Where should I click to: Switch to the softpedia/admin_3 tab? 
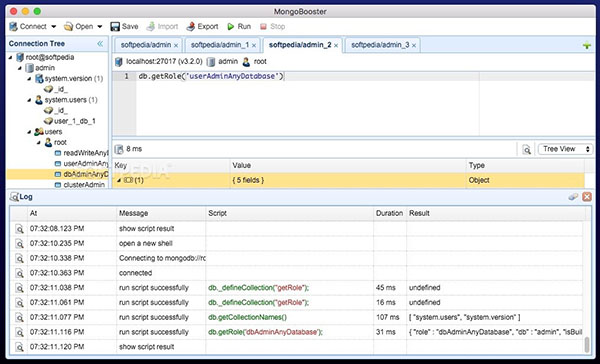click(x=380, y=45)
